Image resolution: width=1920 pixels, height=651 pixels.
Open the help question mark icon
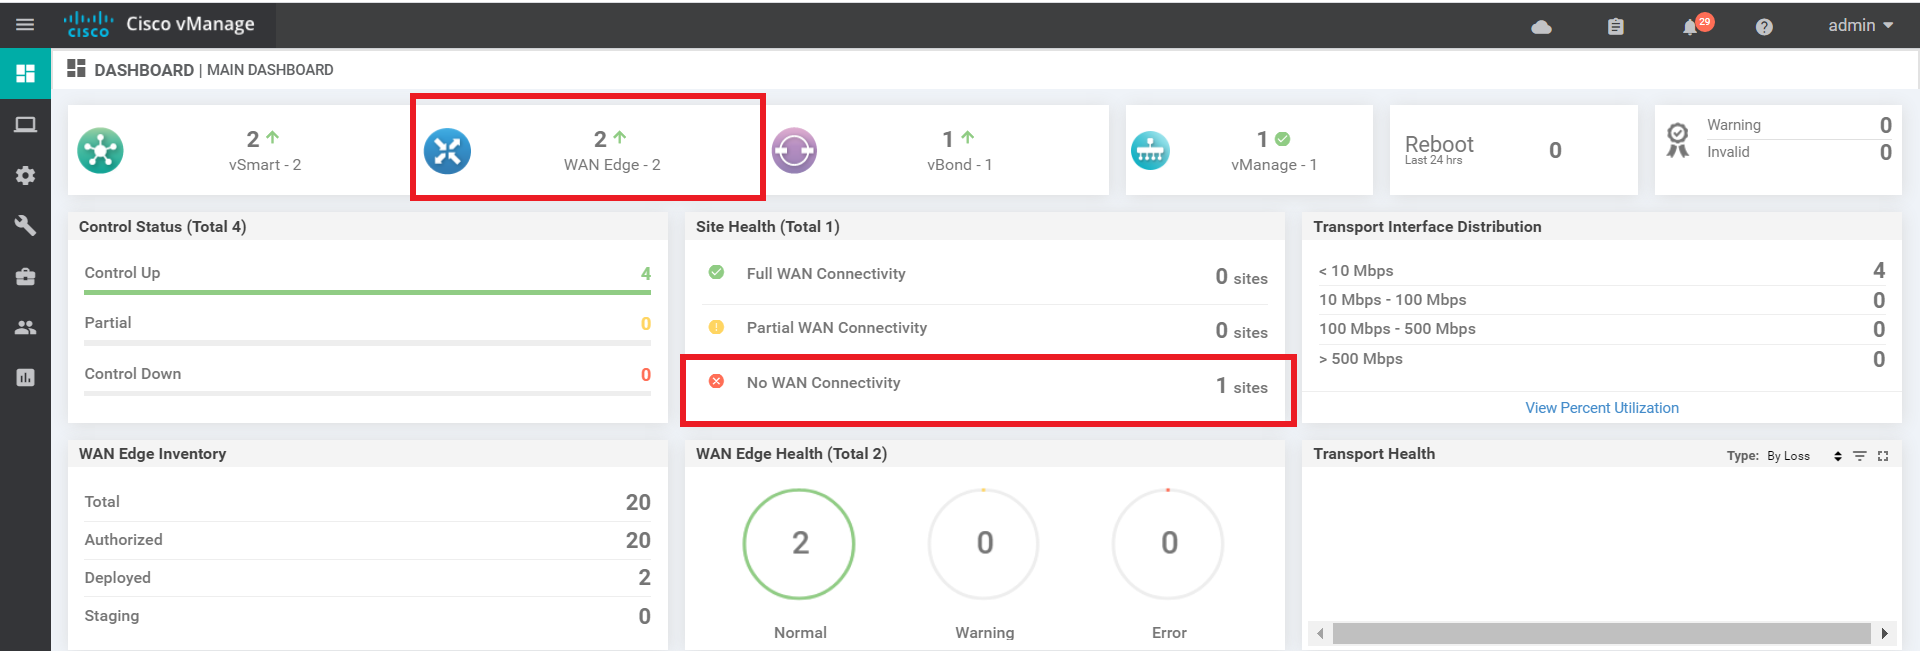(1764, 27)
